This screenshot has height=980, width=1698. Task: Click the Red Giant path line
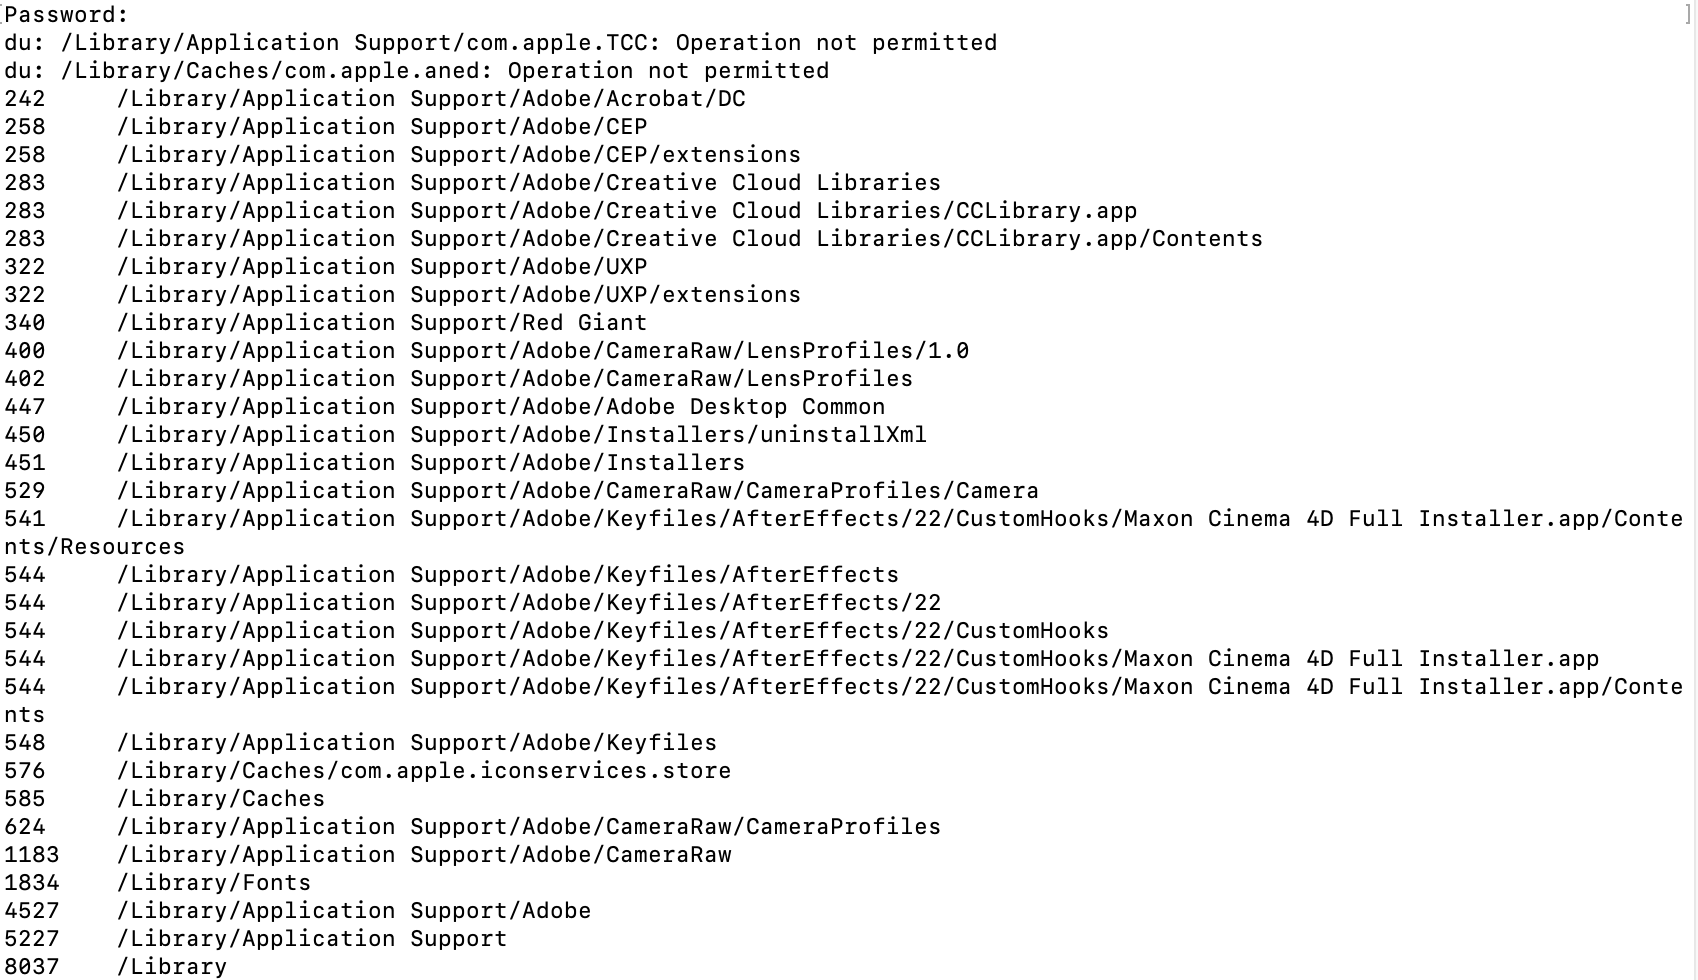point(381,323)
